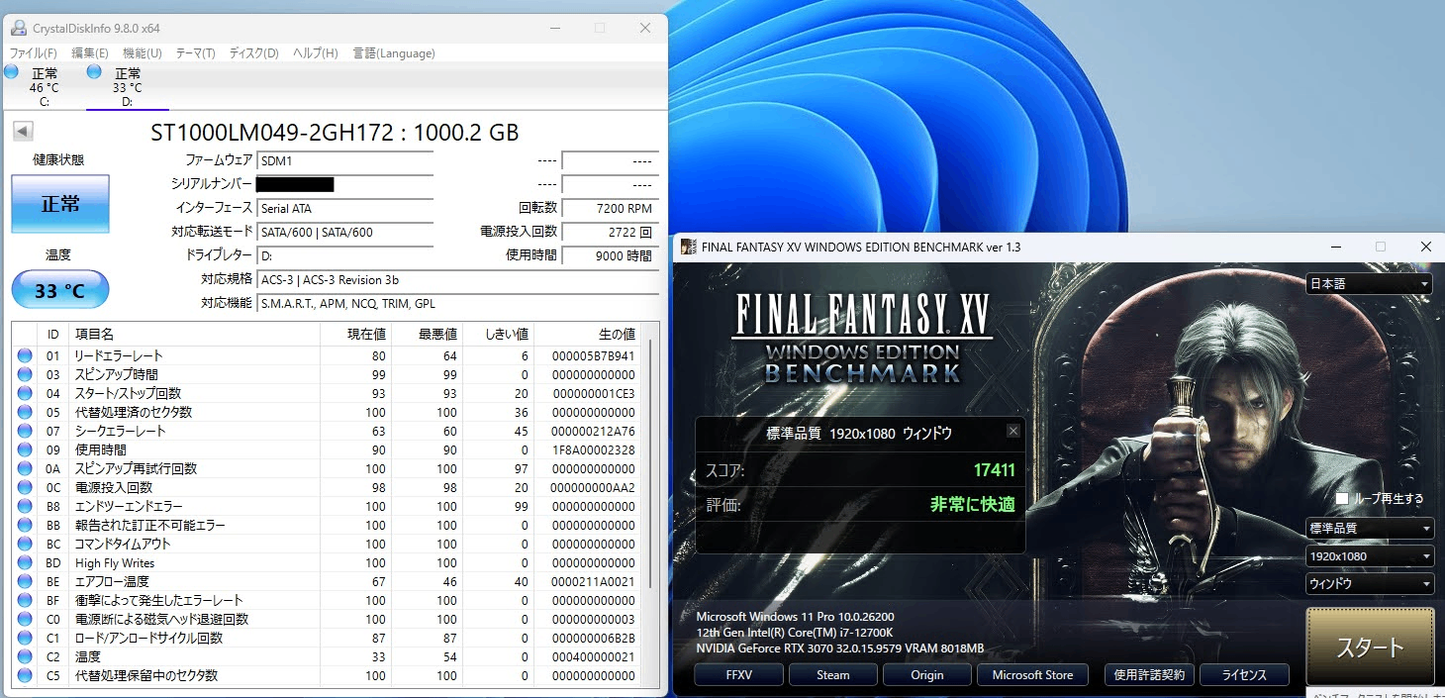Click the 33 °C temperature button
1445x698 pixels.
click(x=60, y=290)
